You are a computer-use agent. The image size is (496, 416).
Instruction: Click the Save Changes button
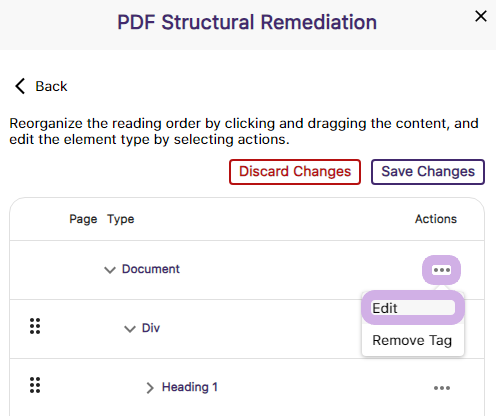(x=428, y=172)
